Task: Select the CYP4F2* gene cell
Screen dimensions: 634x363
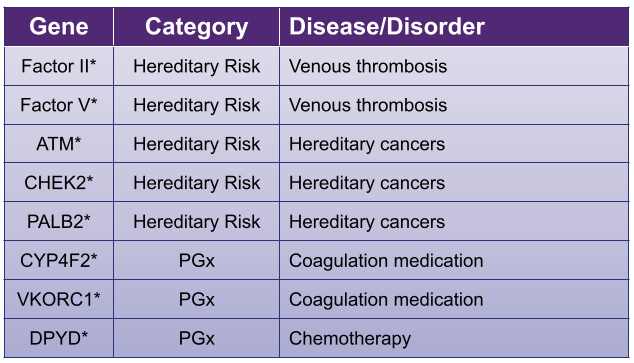Action: tap(59, 260)
